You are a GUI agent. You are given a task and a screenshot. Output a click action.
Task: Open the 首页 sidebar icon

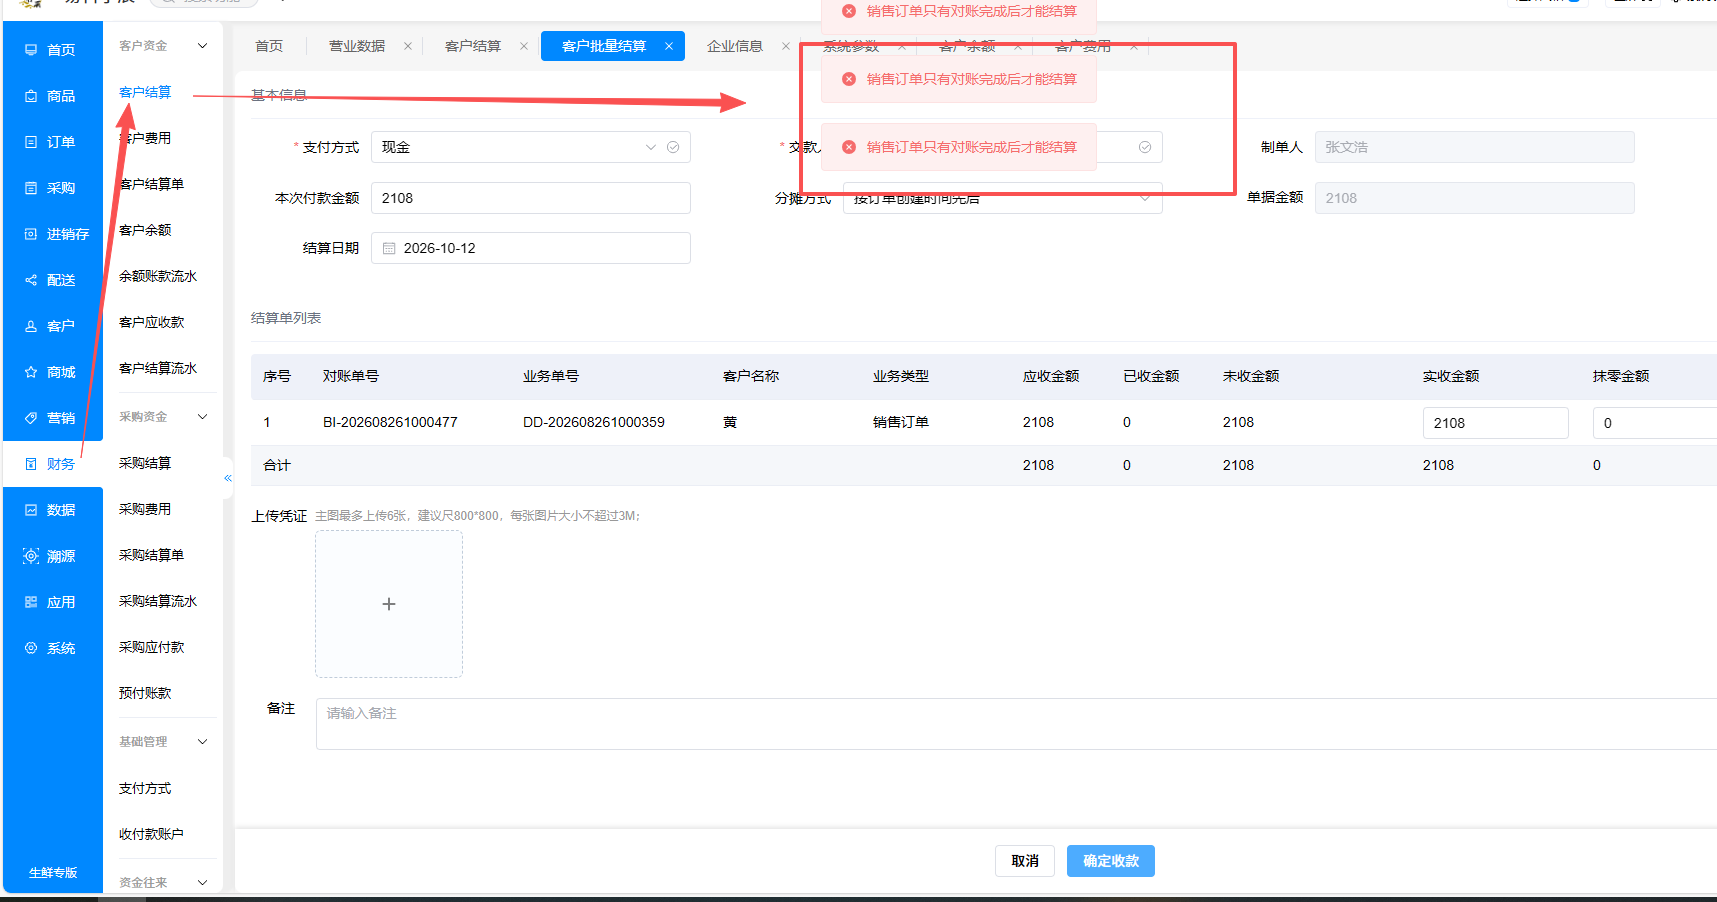pyautogui.click(x=31, y=50)
